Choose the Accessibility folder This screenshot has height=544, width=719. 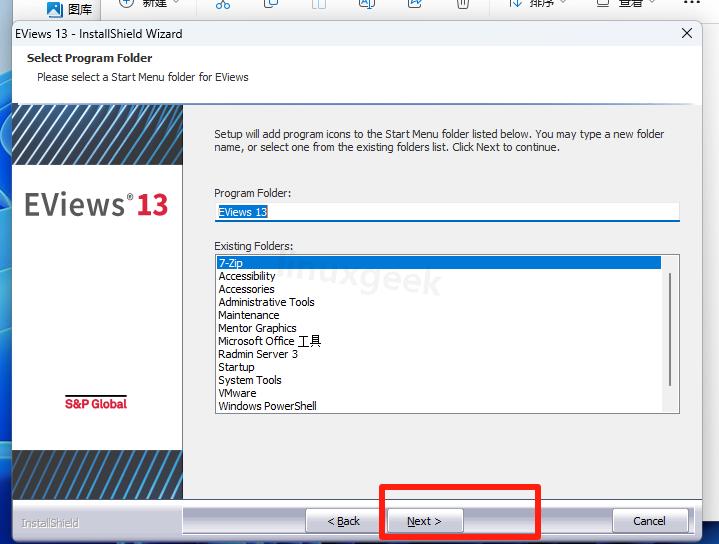click(x=247, y=276)
